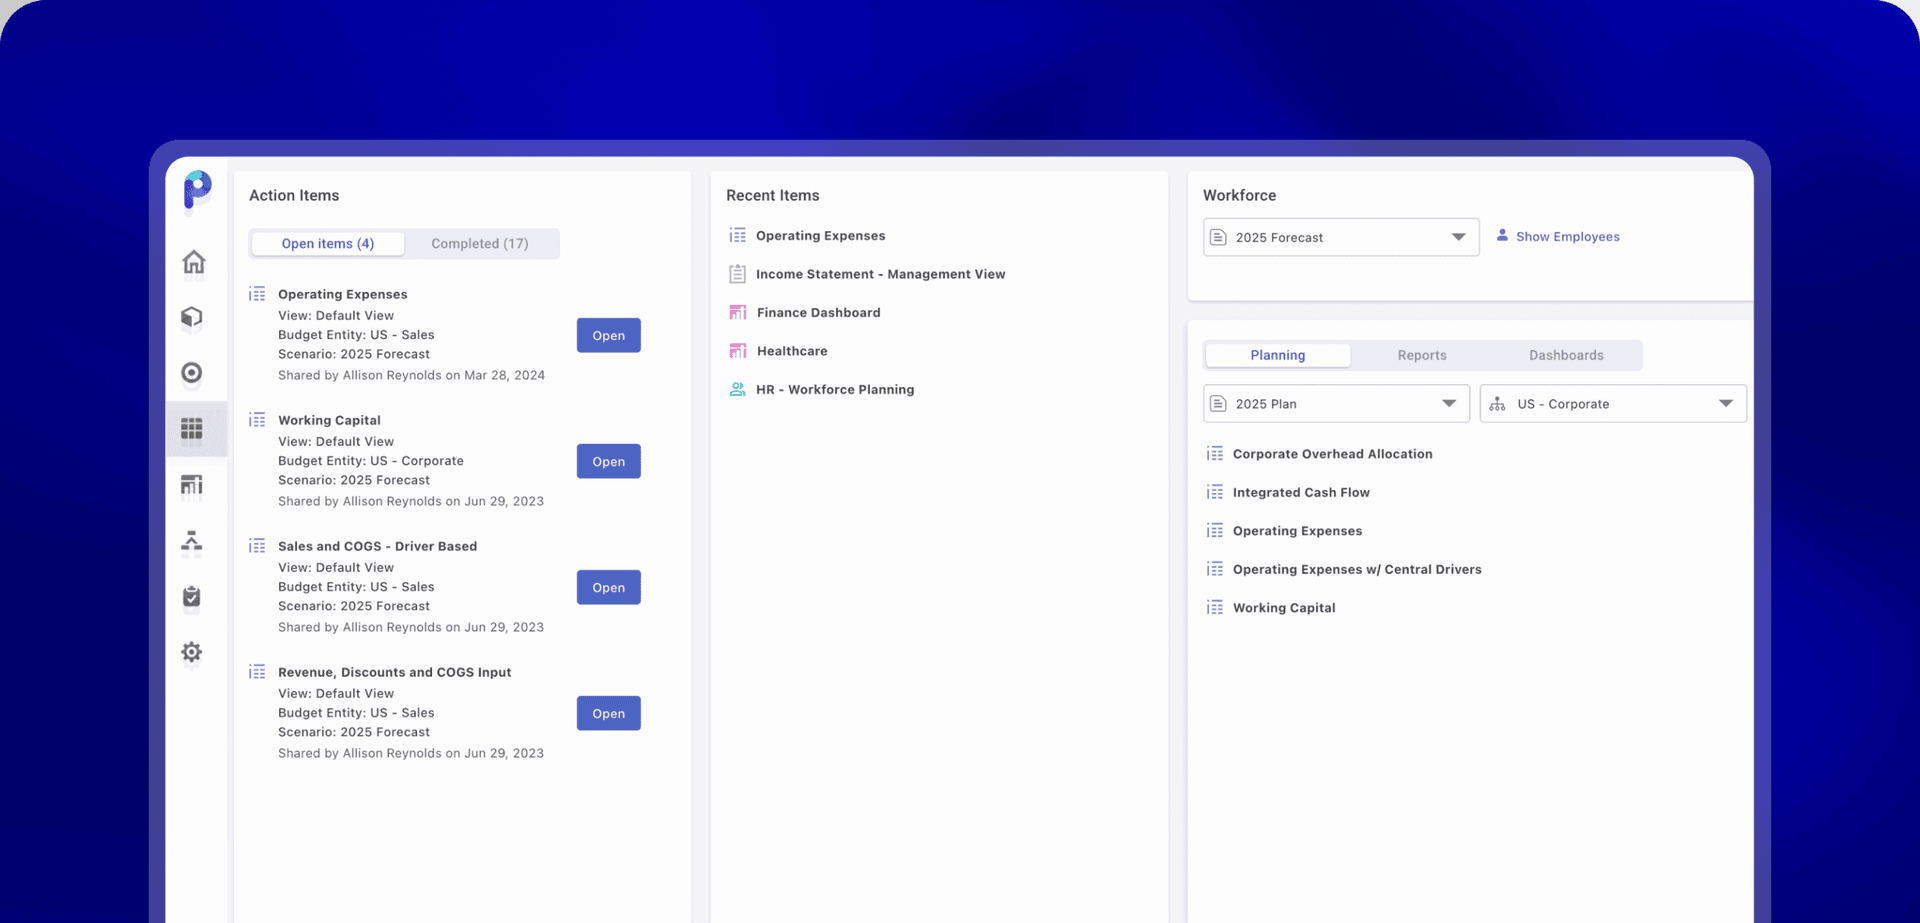Click the Show Employees link
Viewport: 1920px width, 923px height.
(1567, 236)
